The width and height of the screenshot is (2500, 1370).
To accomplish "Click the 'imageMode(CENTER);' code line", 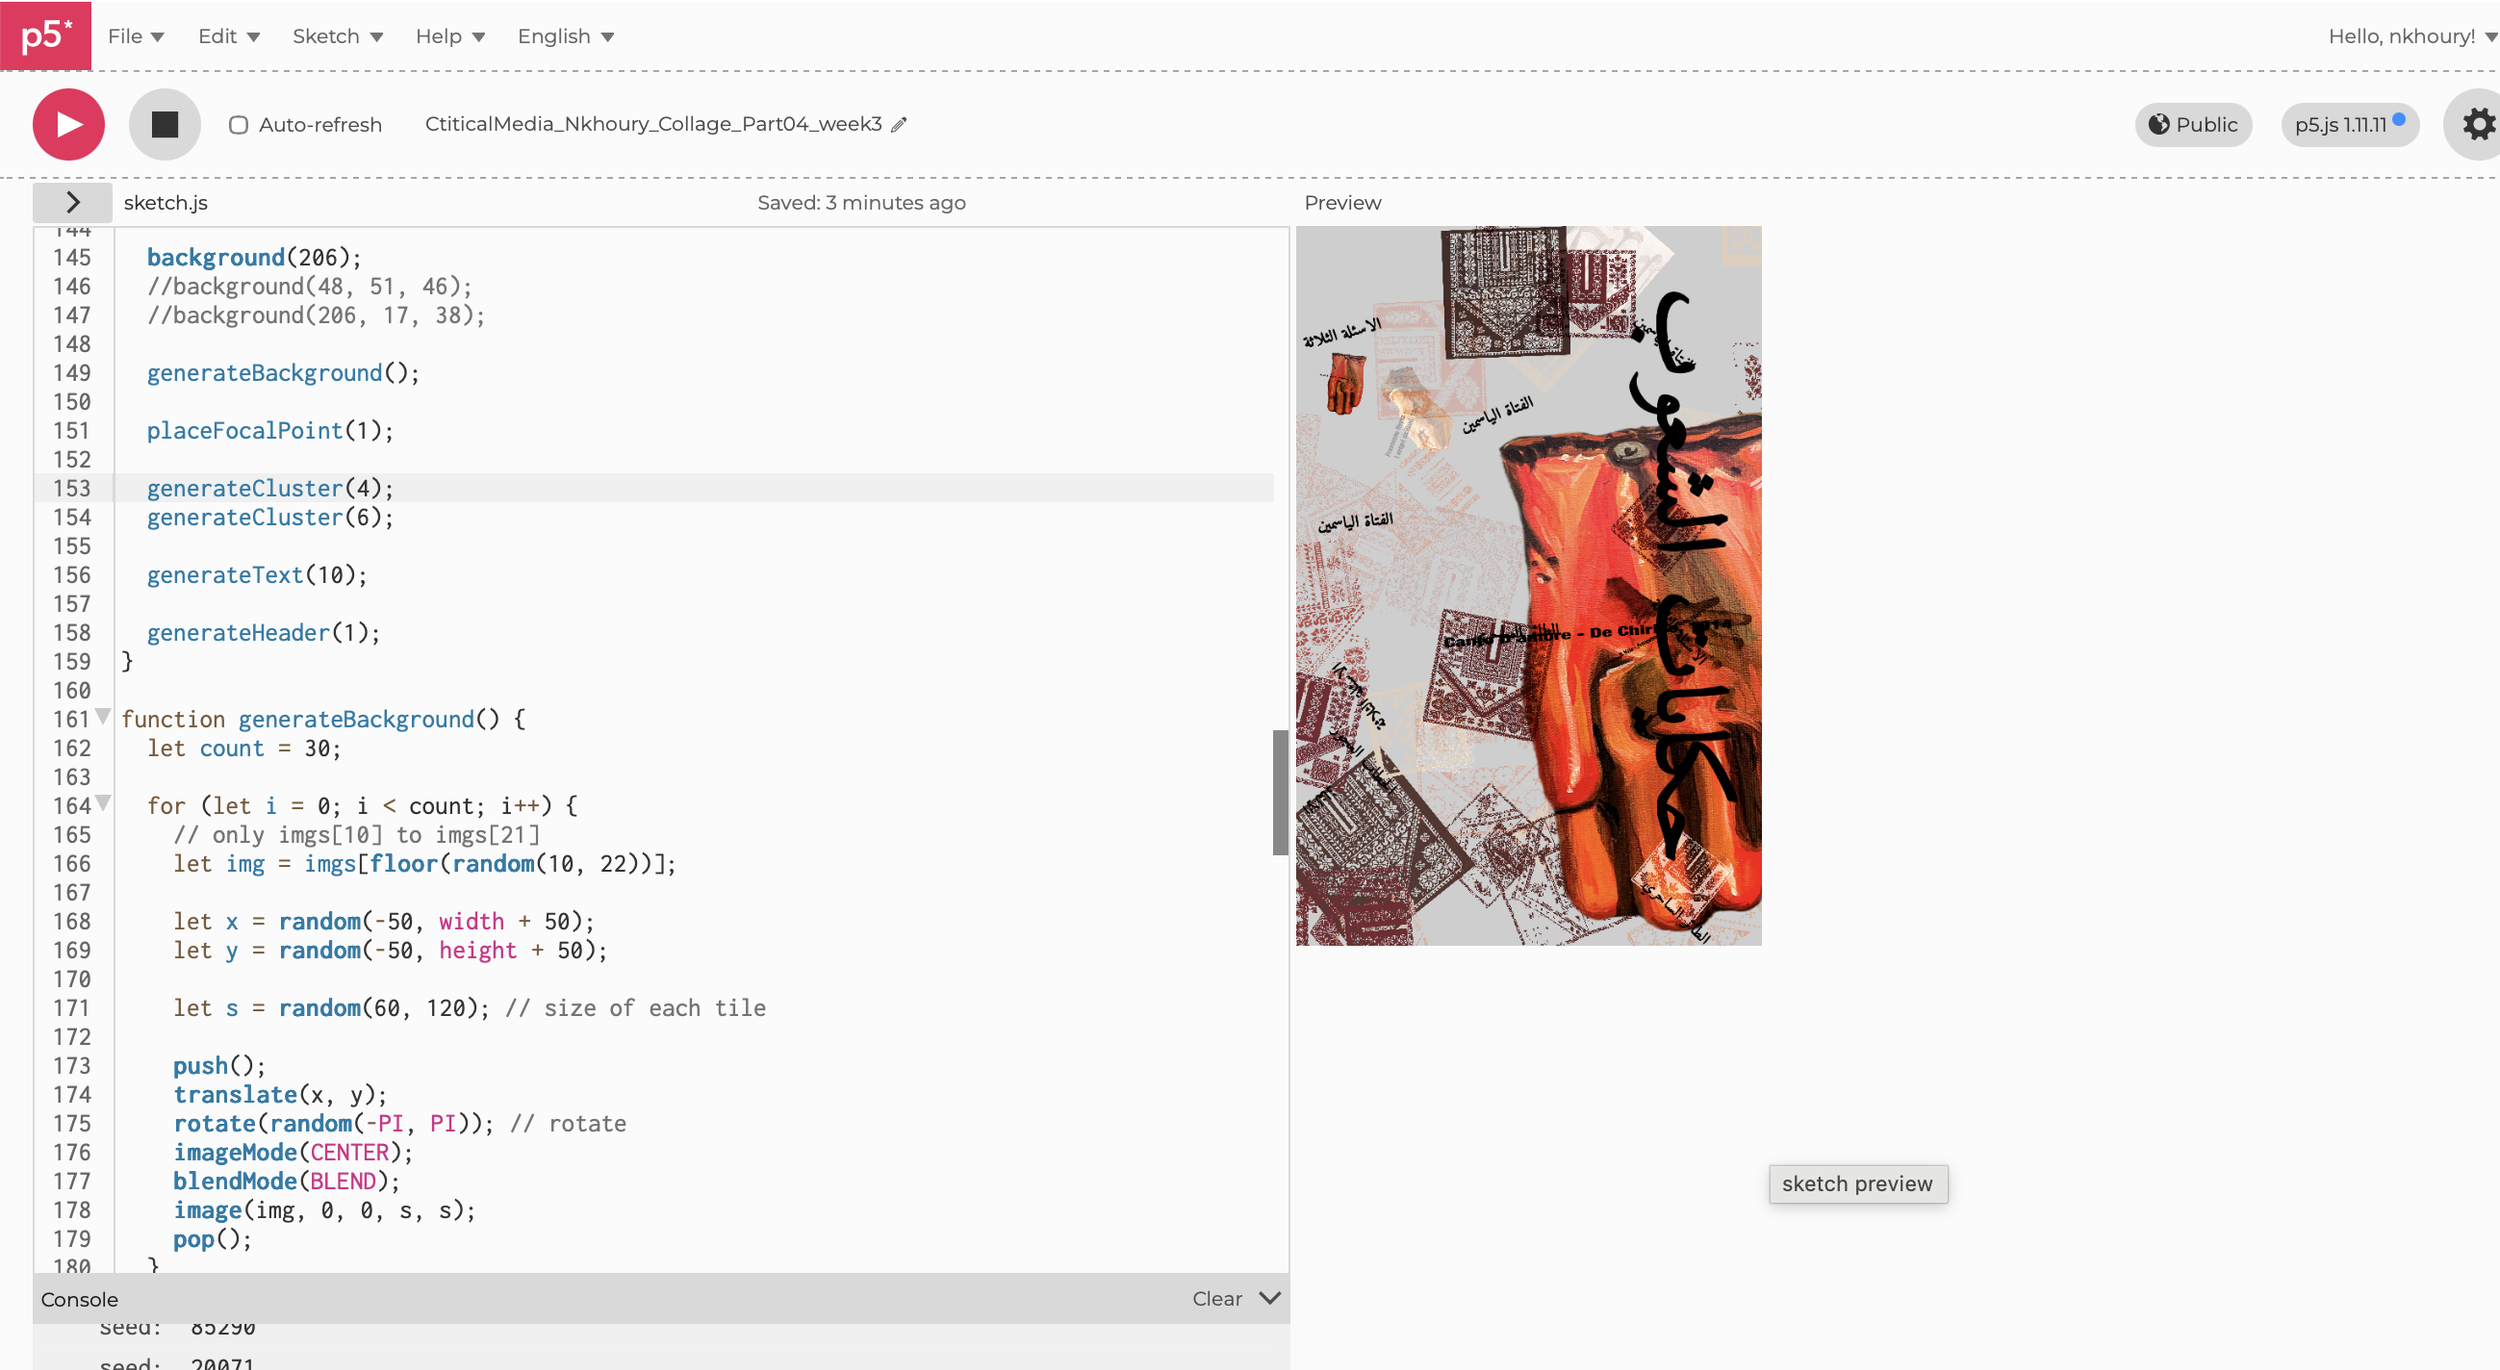I will pyautogui.click(x=293, y=1152).
